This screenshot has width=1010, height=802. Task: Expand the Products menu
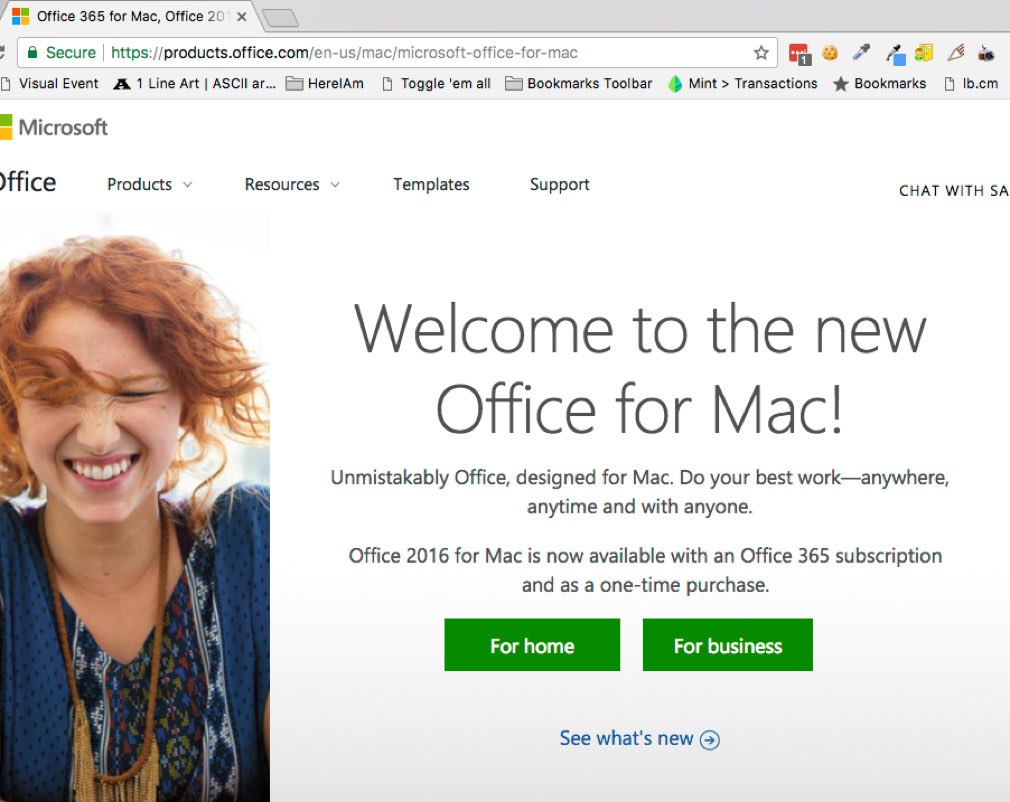pos(149,185)
